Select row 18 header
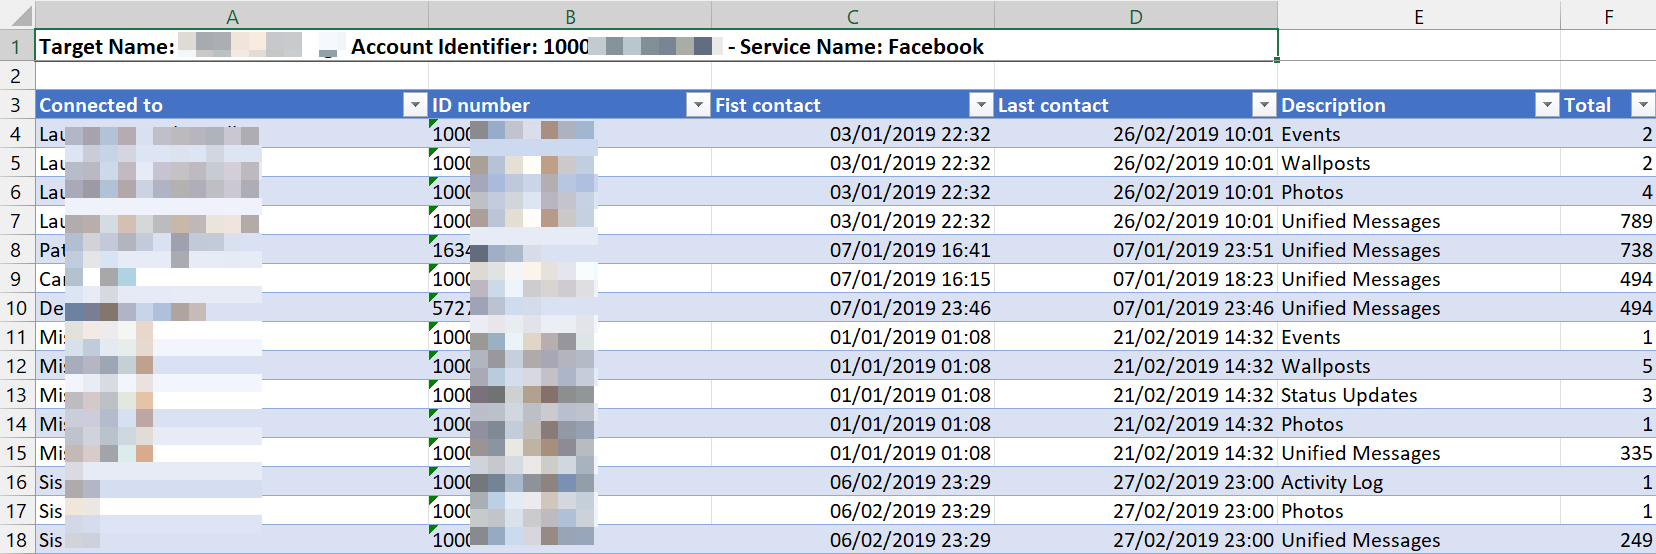The image size is (1656, 554). (x=16, y=540)
